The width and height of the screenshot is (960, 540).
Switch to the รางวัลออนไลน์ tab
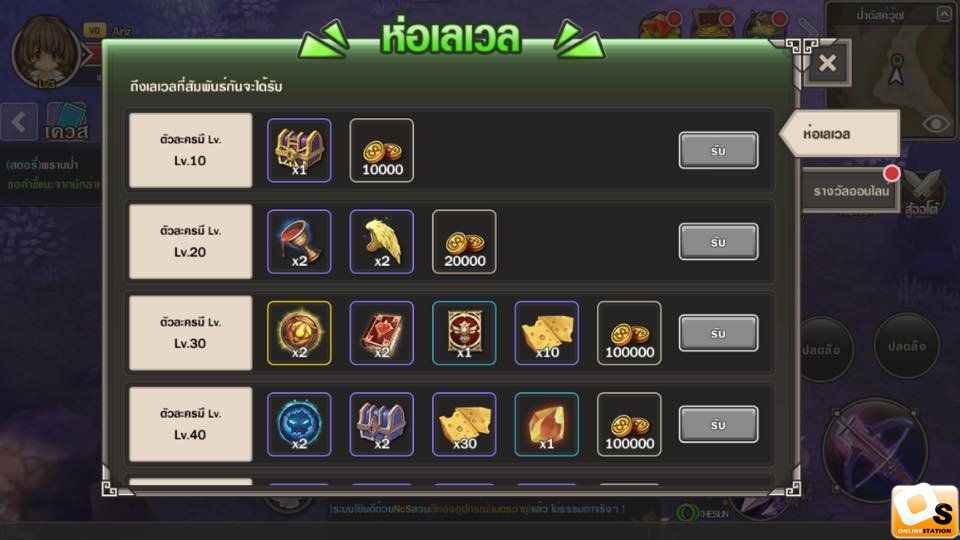(851, 191)
